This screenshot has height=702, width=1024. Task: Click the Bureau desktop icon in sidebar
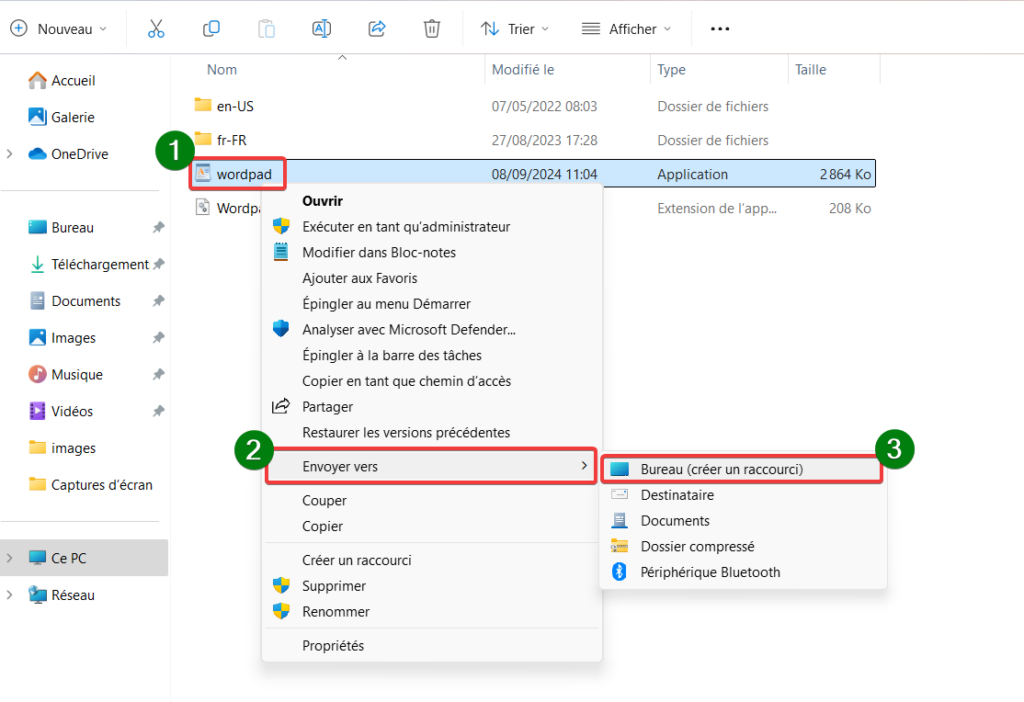(37, 227)
